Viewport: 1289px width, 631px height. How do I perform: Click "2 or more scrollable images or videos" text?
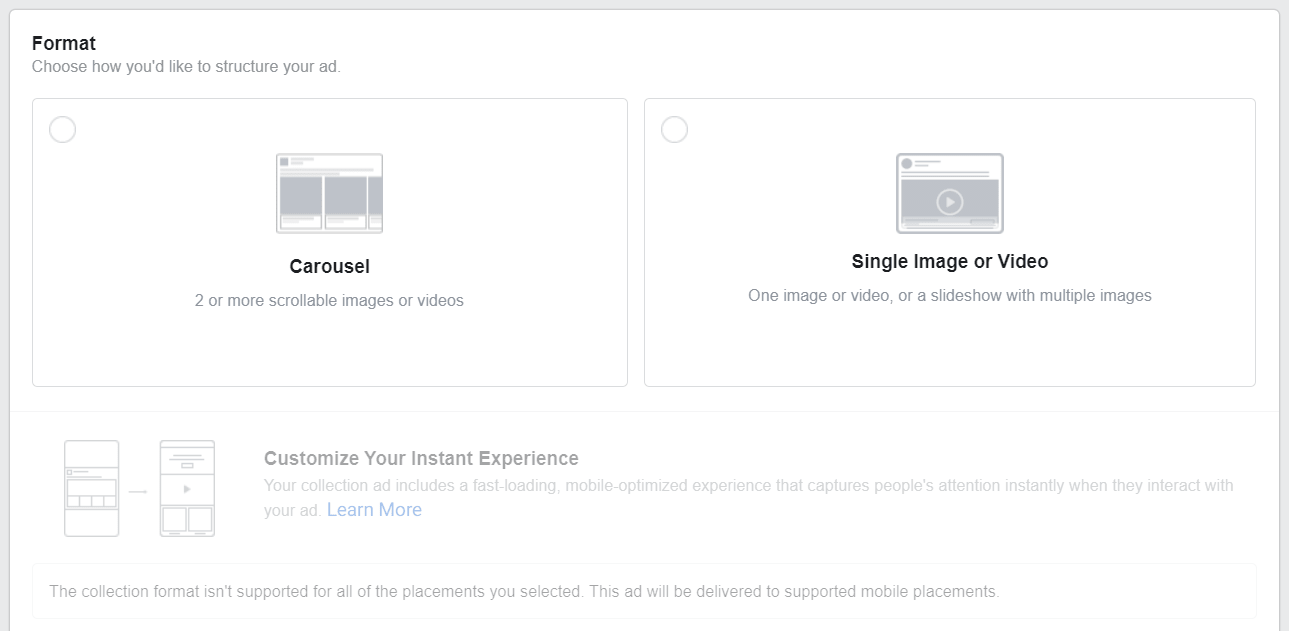[329, 300]
